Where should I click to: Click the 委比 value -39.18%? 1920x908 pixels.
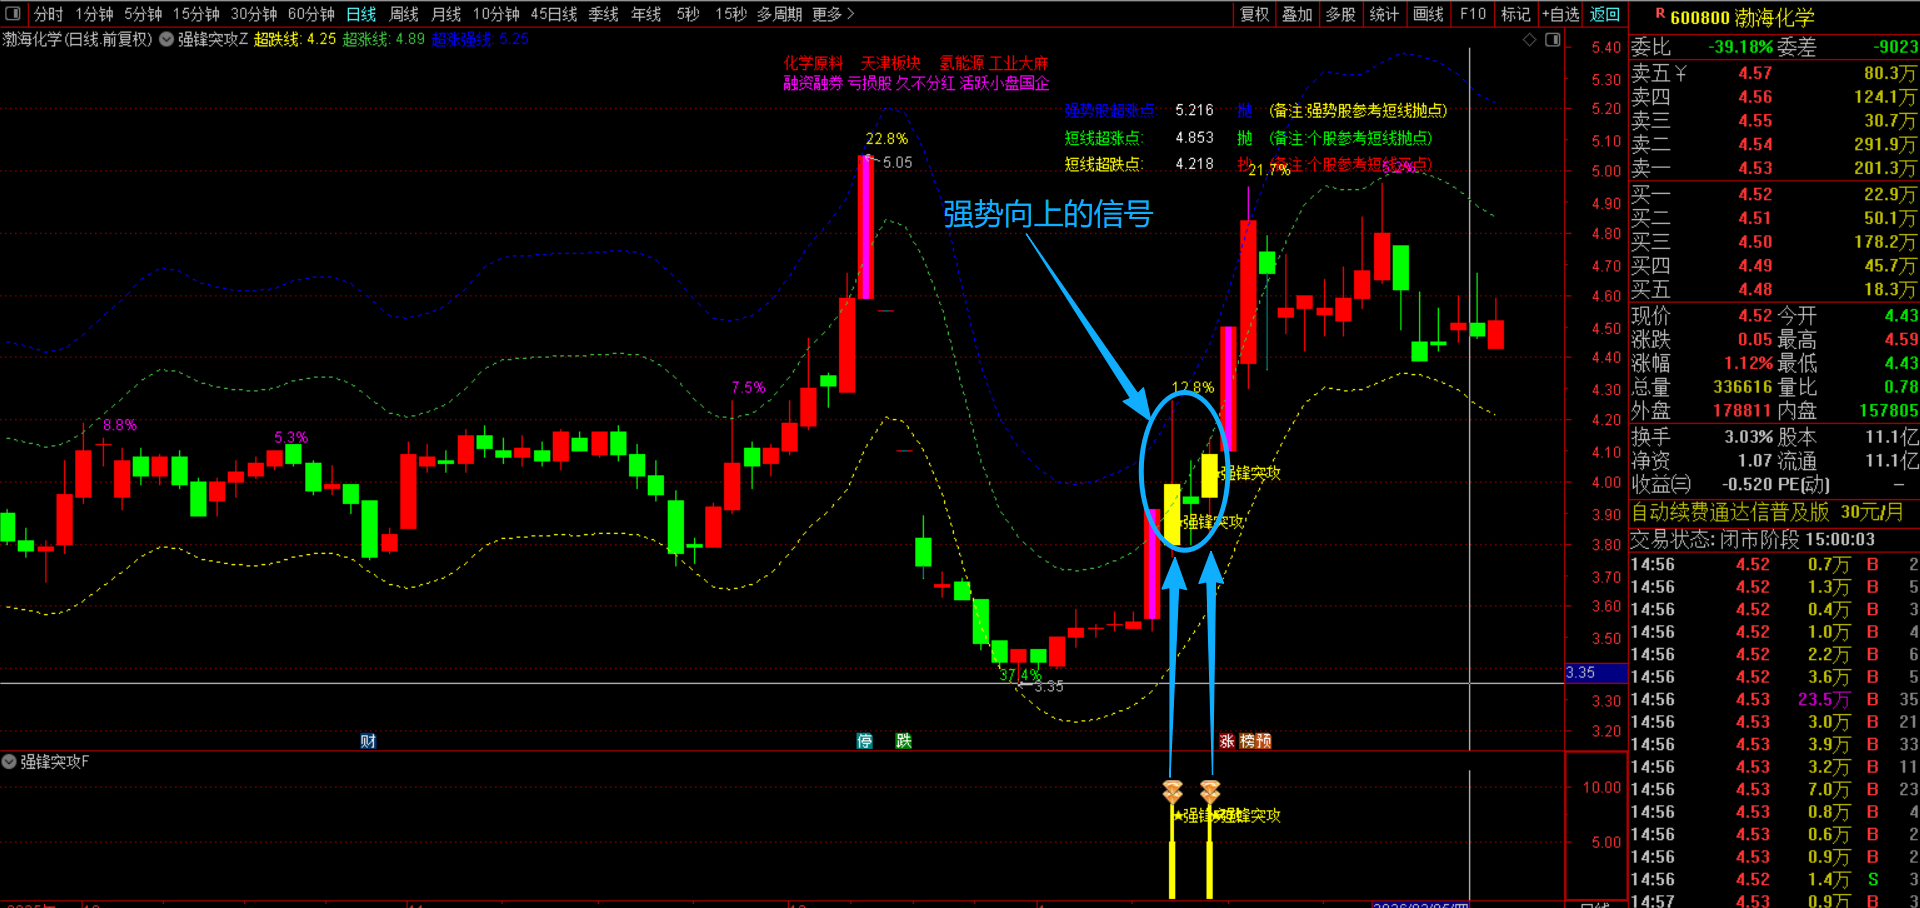(x=1740, y=47)
